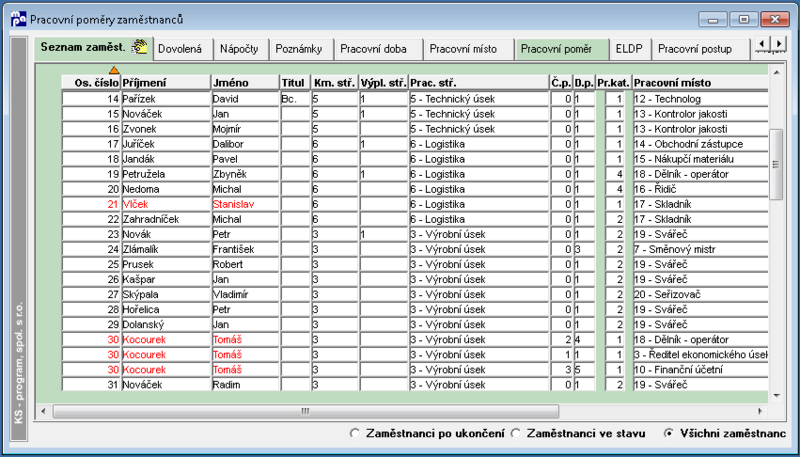Select the surname cell Pařízek

166,99
